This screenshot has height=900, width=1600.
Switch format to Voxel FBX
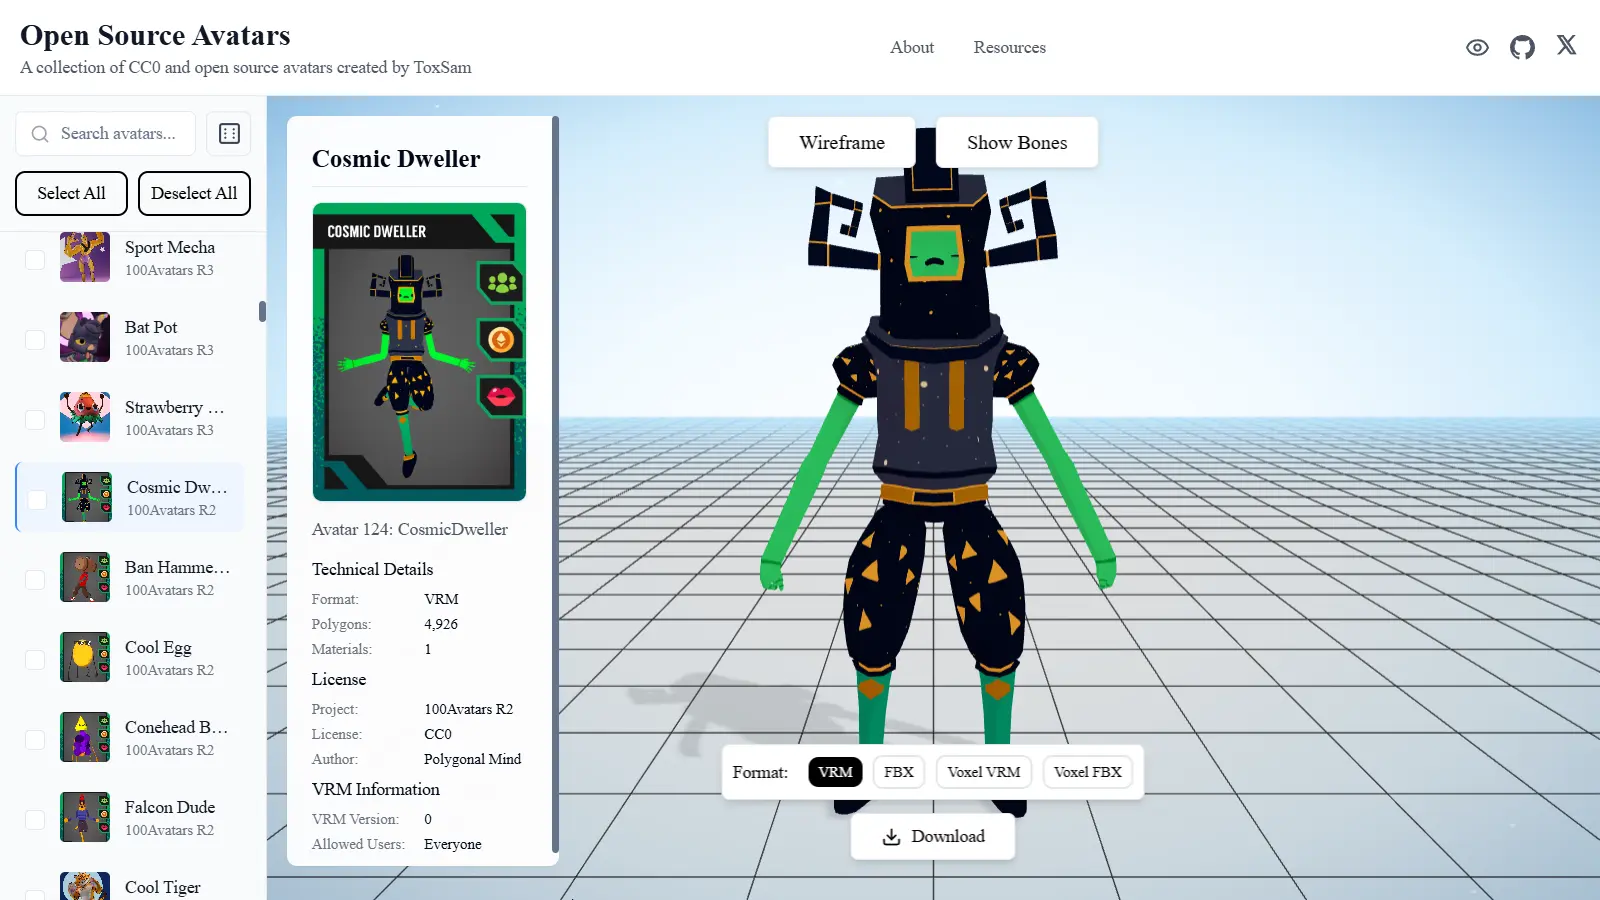1088,772
